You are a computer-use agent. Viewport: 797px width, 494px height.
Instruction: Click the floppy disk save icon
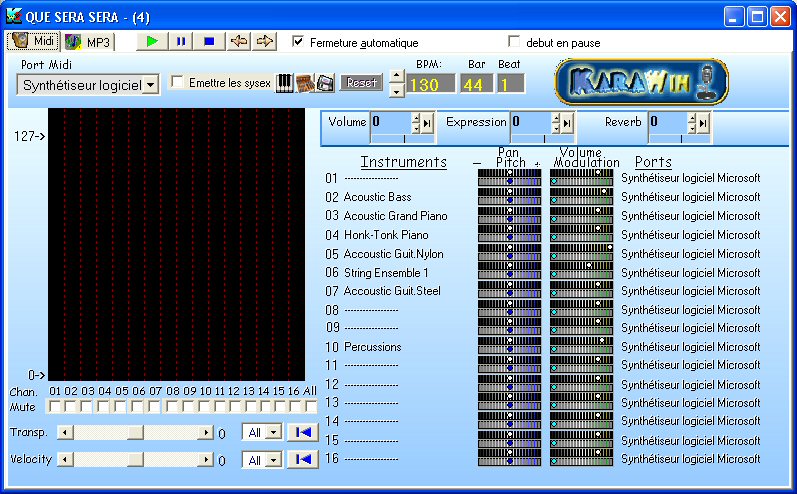(325, 83)
